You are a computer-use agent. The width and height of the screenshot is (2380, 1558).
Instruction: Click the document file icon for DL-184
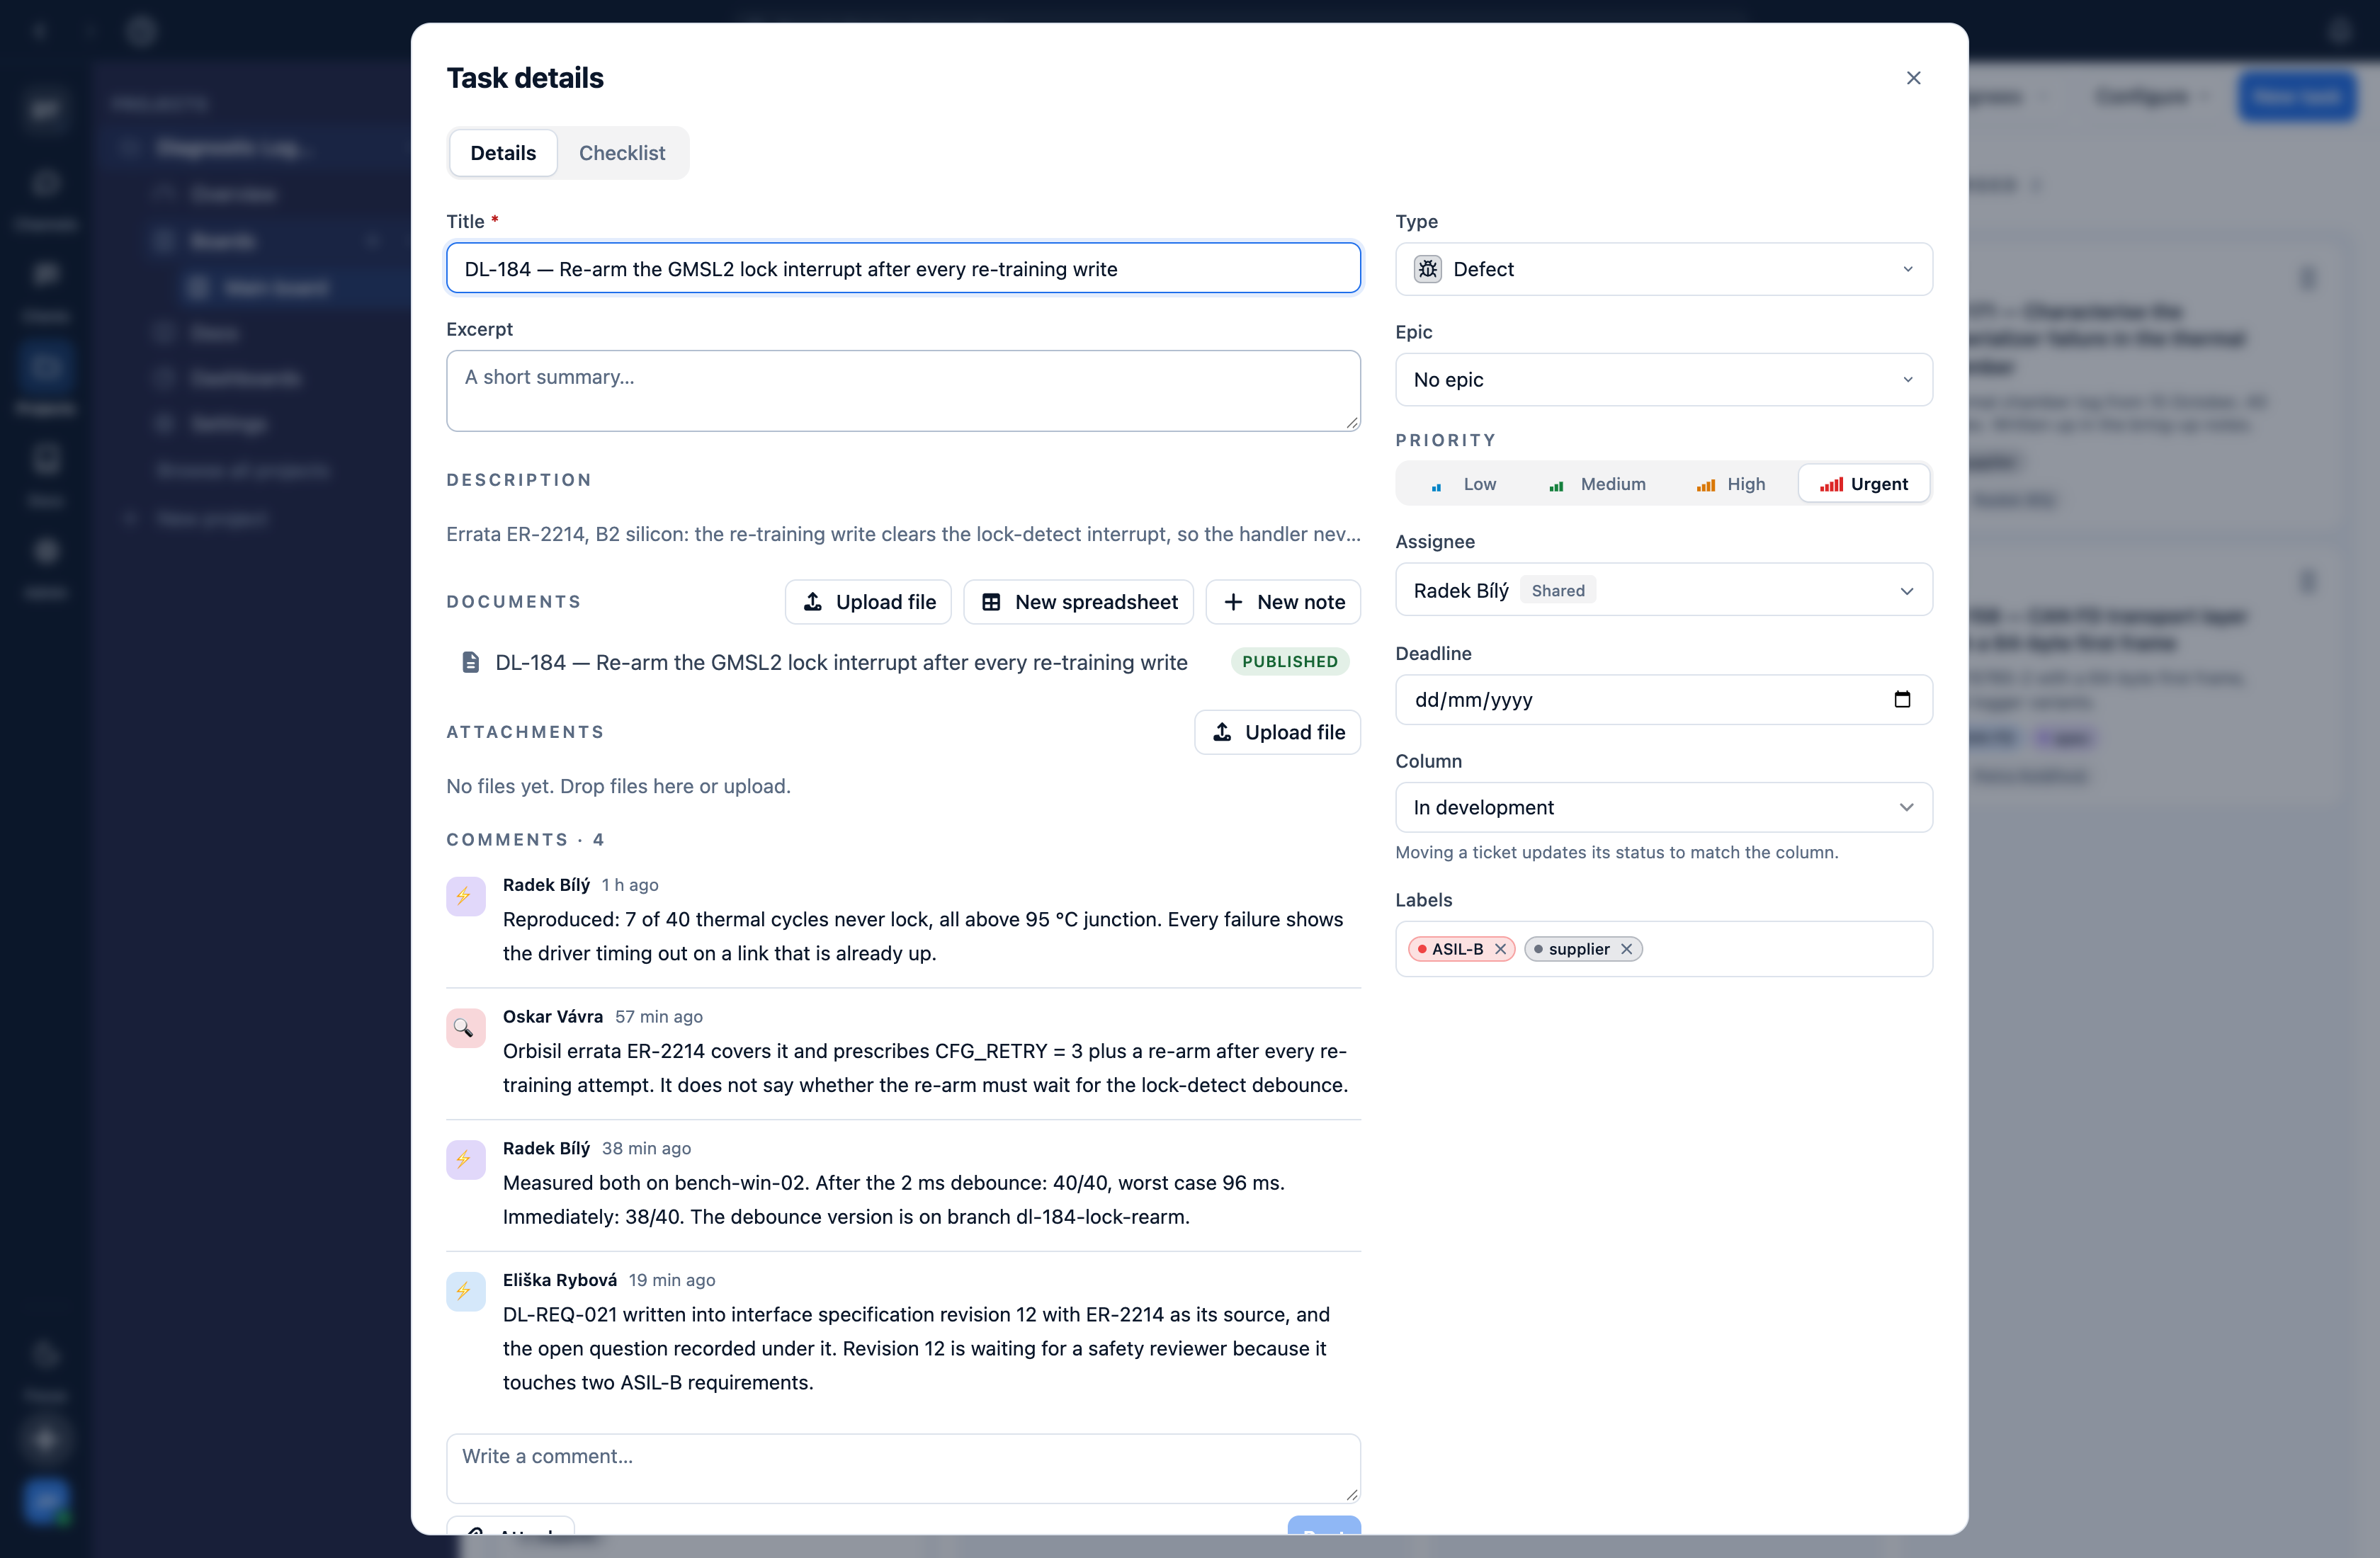(470, 662)
